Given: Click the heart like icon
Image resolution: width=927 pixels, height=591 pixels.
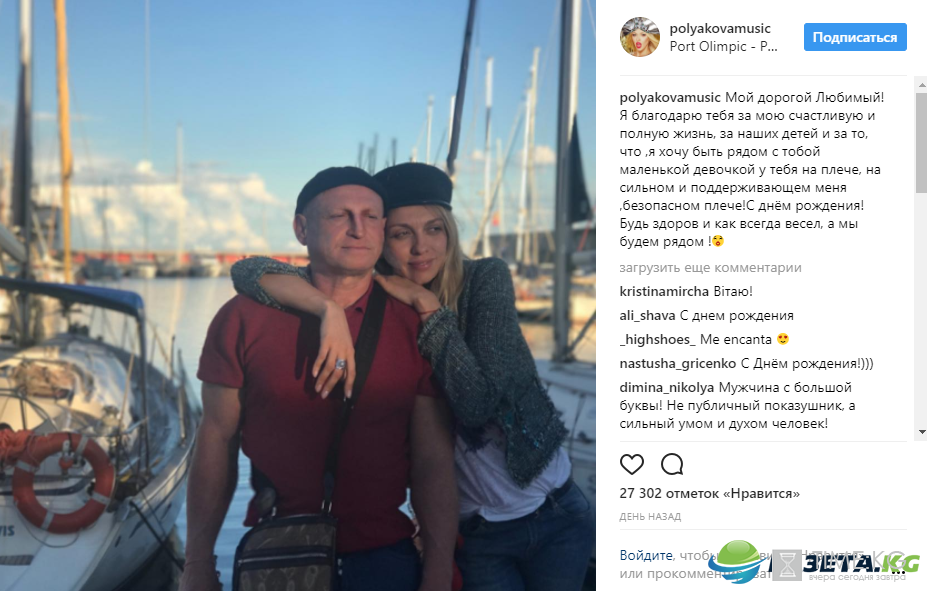Looking at the screenshot, I should 631,465.
